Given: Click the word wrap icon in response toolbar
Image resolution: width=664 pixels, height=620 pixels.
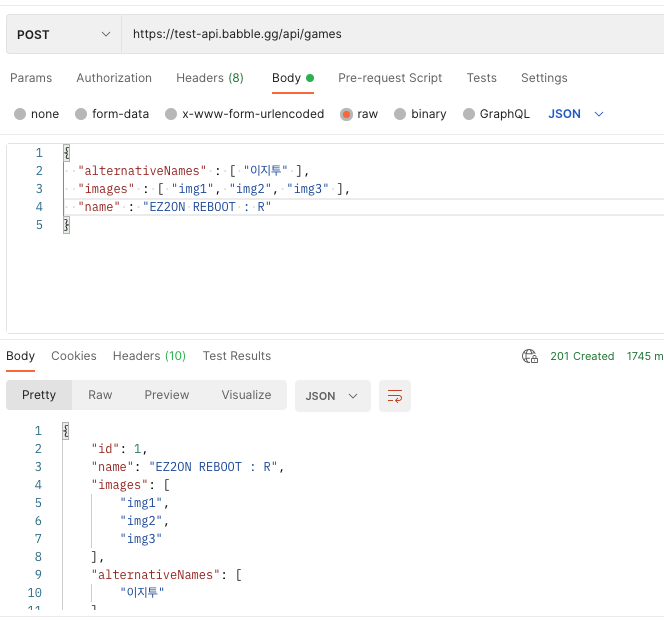Looking at the screenshot, I should pyautogui.click(x=395, y=396).
